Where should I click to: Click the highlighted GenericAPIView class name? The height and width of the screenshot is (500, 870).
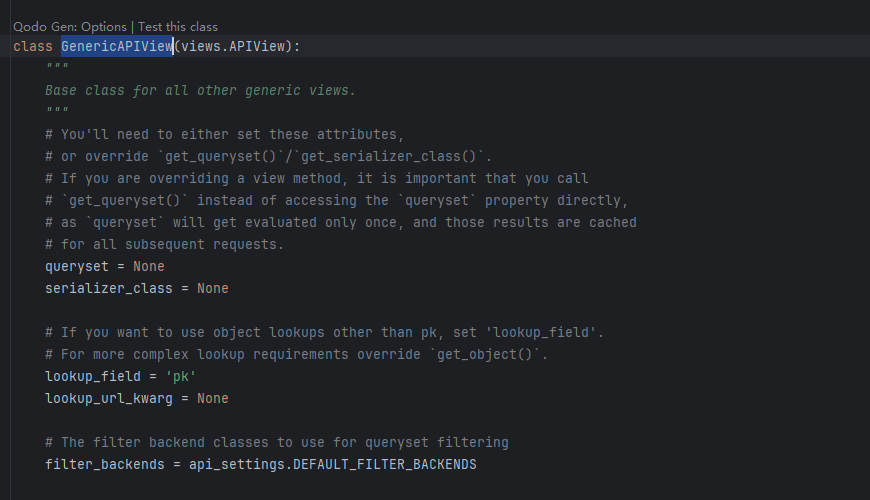[x=116, y=47]
